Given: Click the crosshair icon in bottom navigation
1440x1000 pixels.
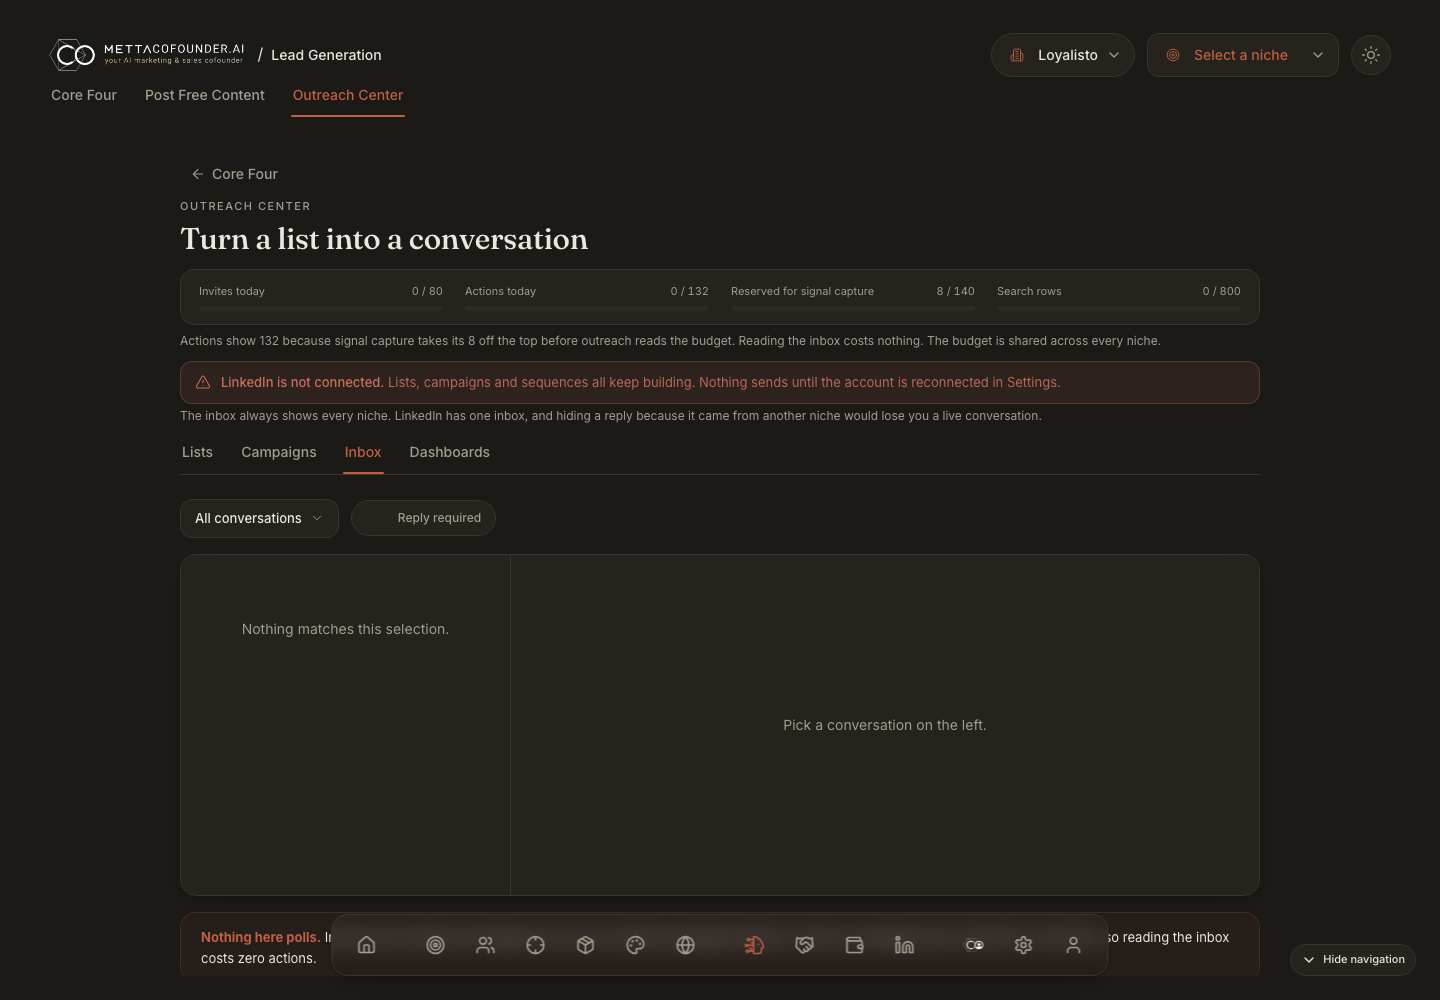Looking at the screenshot, I should point(535,945).
